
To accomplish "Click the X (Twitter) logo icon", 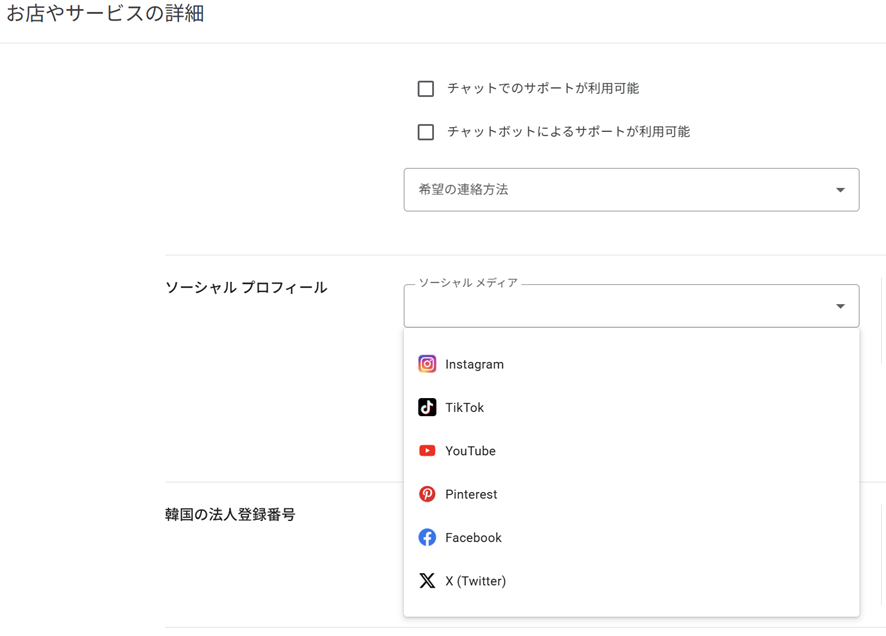I will (x=427, y=581).
